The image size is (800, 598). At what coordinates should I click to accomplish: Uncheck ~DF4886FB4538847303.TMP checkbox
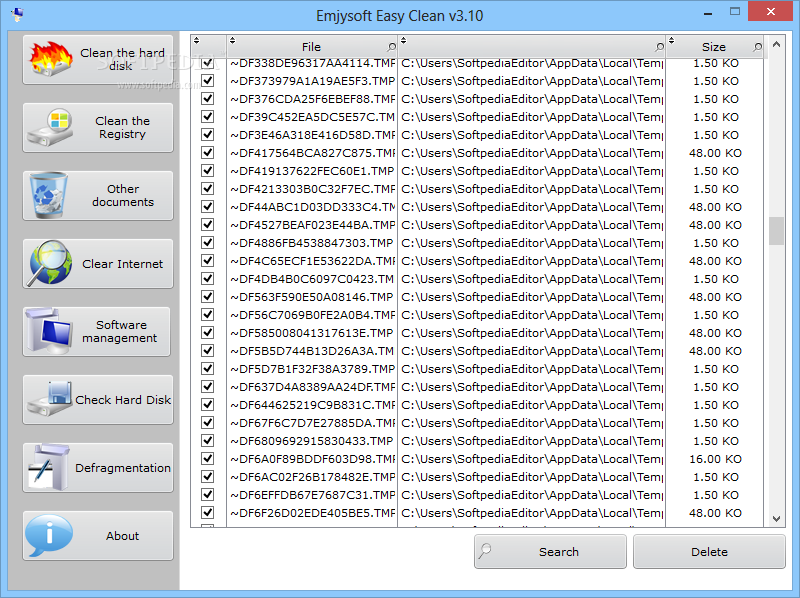point(208,242)
